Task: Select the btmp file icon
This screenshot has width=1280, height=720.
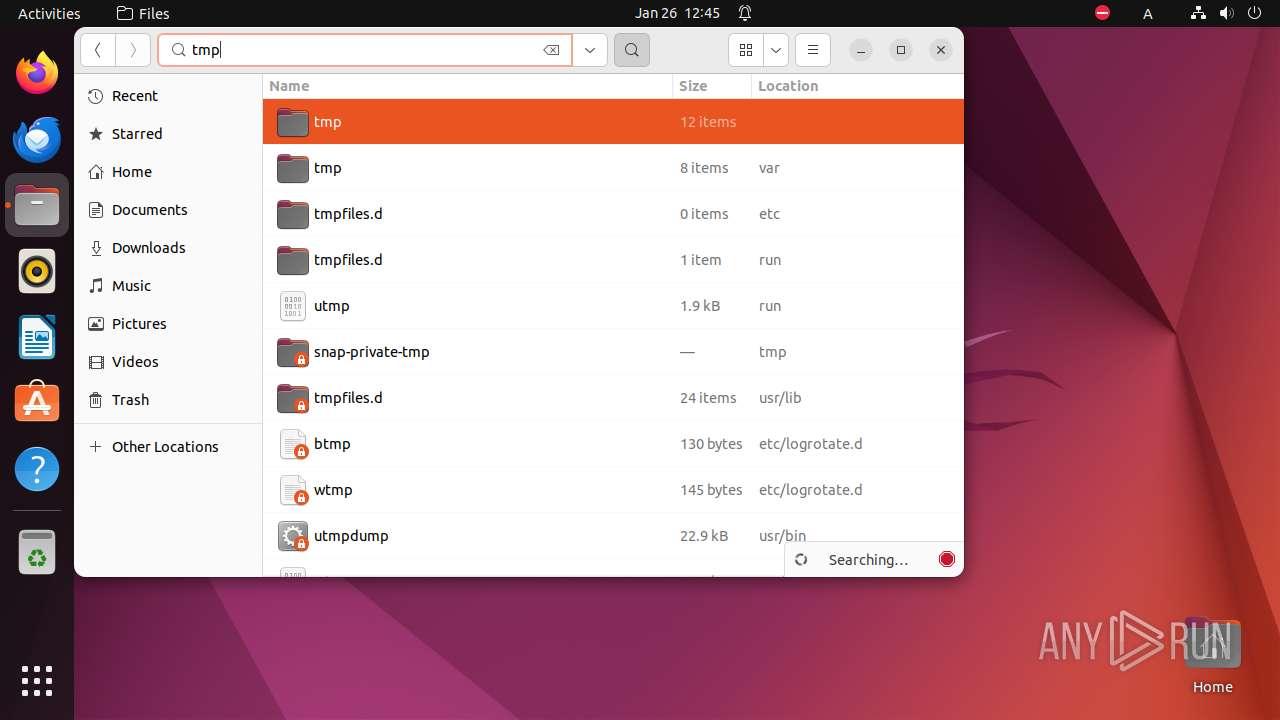Action: [293, 444]
